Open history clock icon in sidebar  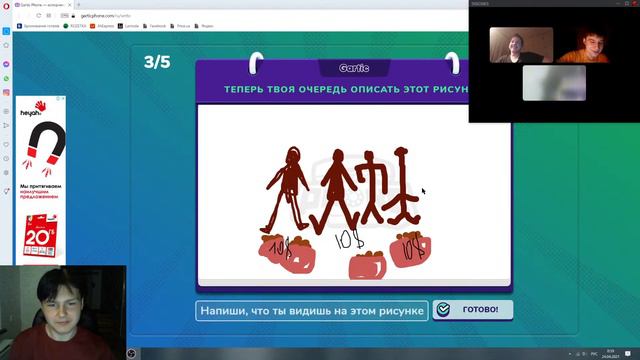pos(6,158)
